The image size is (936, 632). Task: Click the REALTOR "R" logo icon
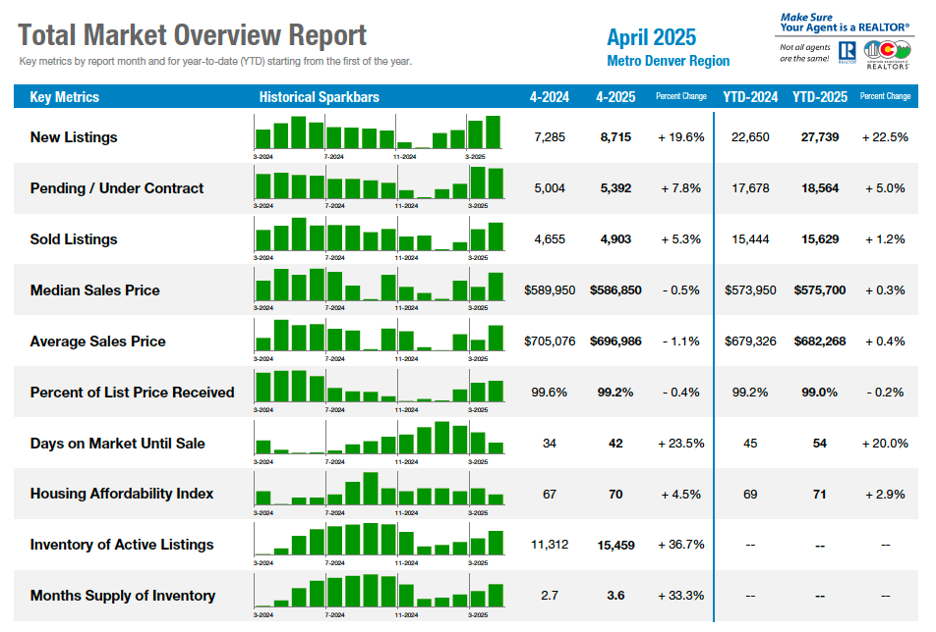click(x=847, y=52)
